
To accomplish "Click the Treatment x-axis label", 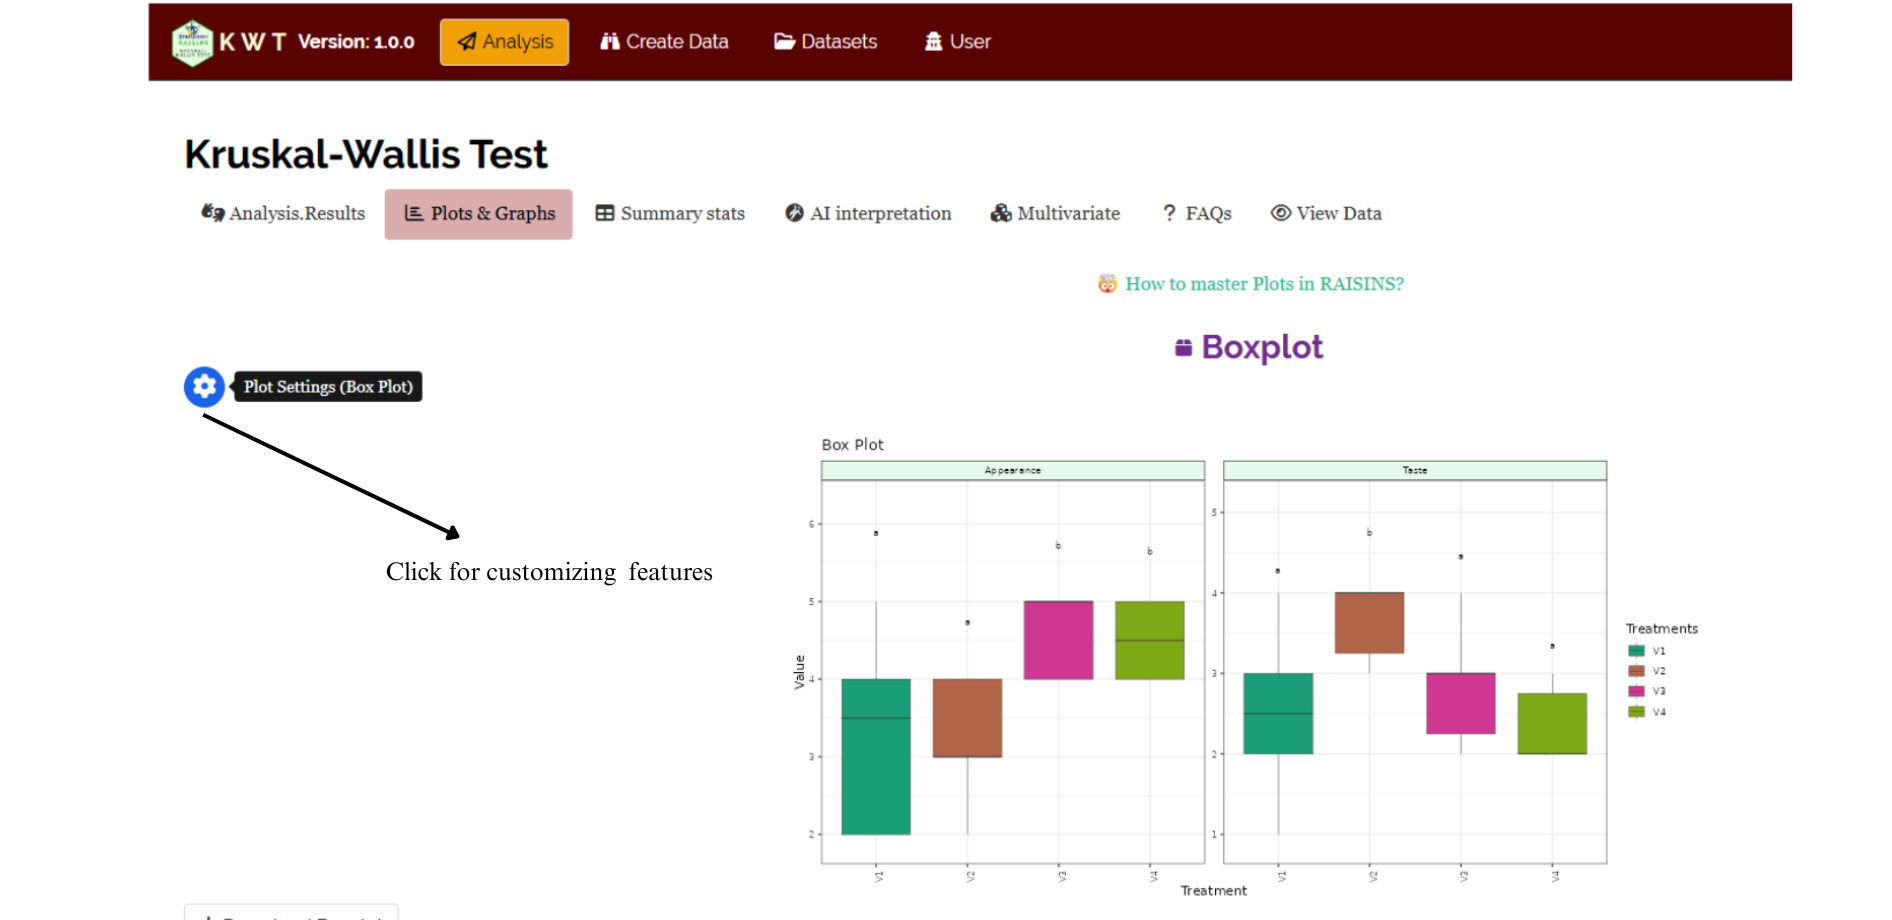I will 1214,891.
